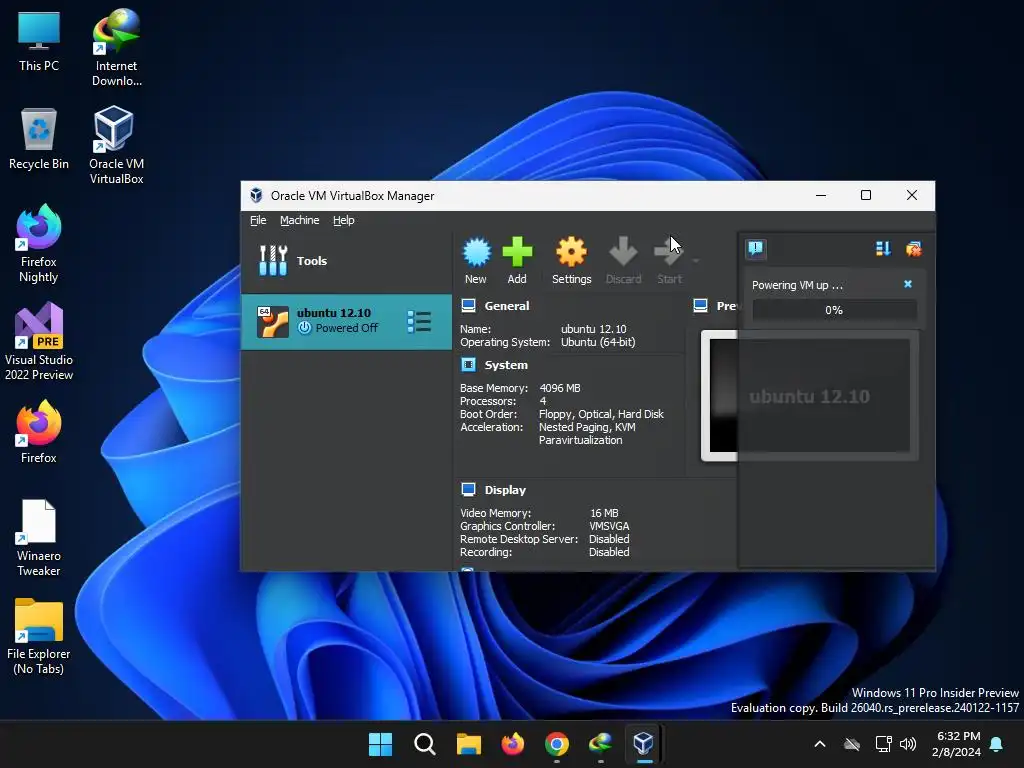Click the sort notifications icon in progress panel
Image resolution: width=1024 pixels, height=768 pixels.
(x=883, y=248)
